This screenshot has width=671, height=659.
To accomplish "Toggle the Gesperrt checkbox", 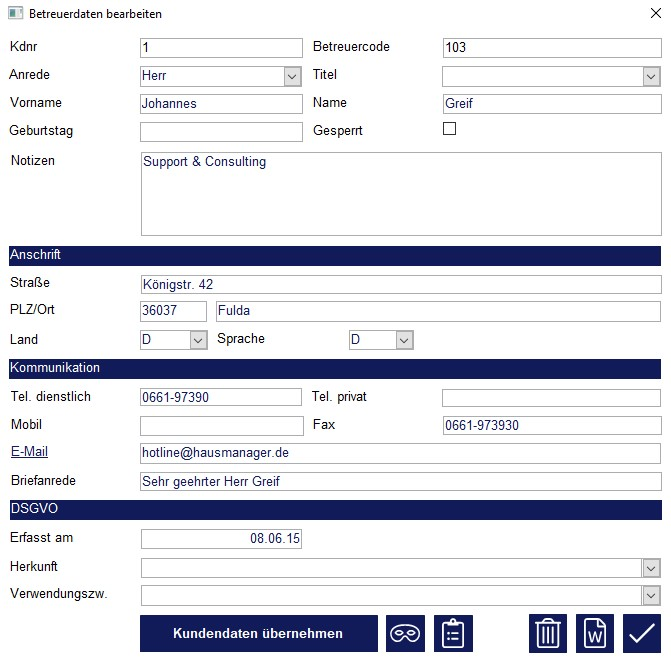I will click(449, 129).
